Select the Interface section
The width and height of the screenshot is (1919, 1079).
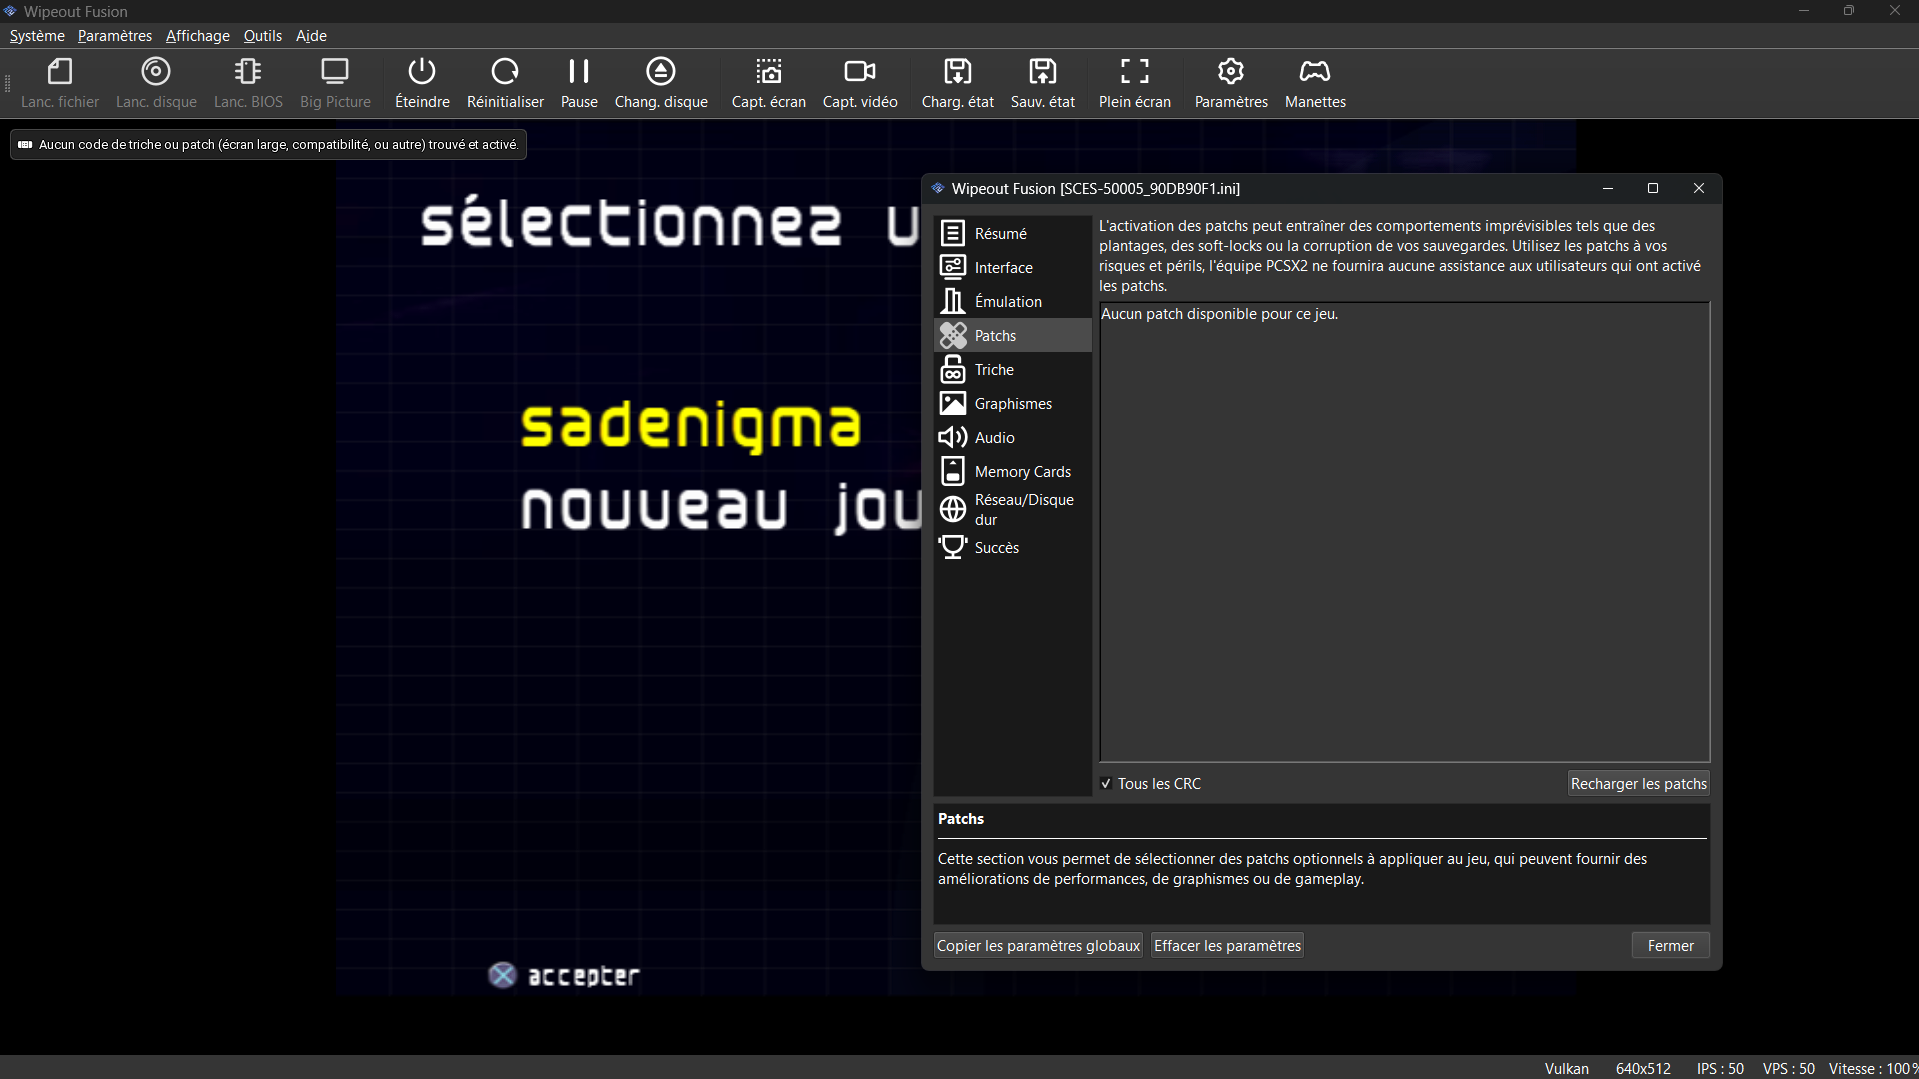pos(1012,267)
